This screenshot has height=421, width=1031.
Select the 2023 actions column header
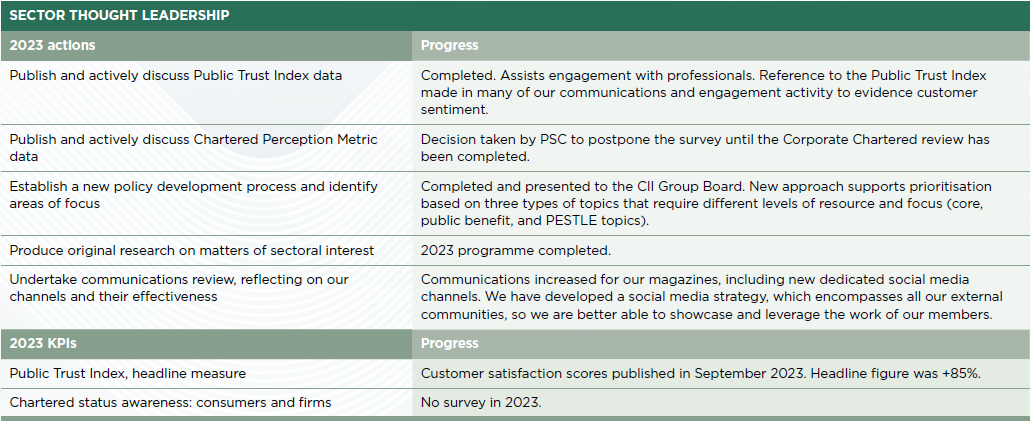point(52,45)
